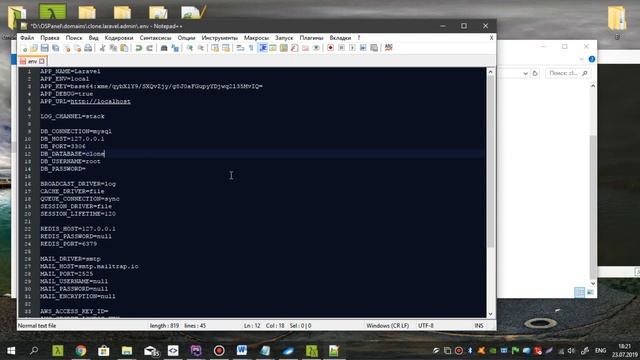Click the http://localhost link in APP_URL
640x360 pixels.
100,101
